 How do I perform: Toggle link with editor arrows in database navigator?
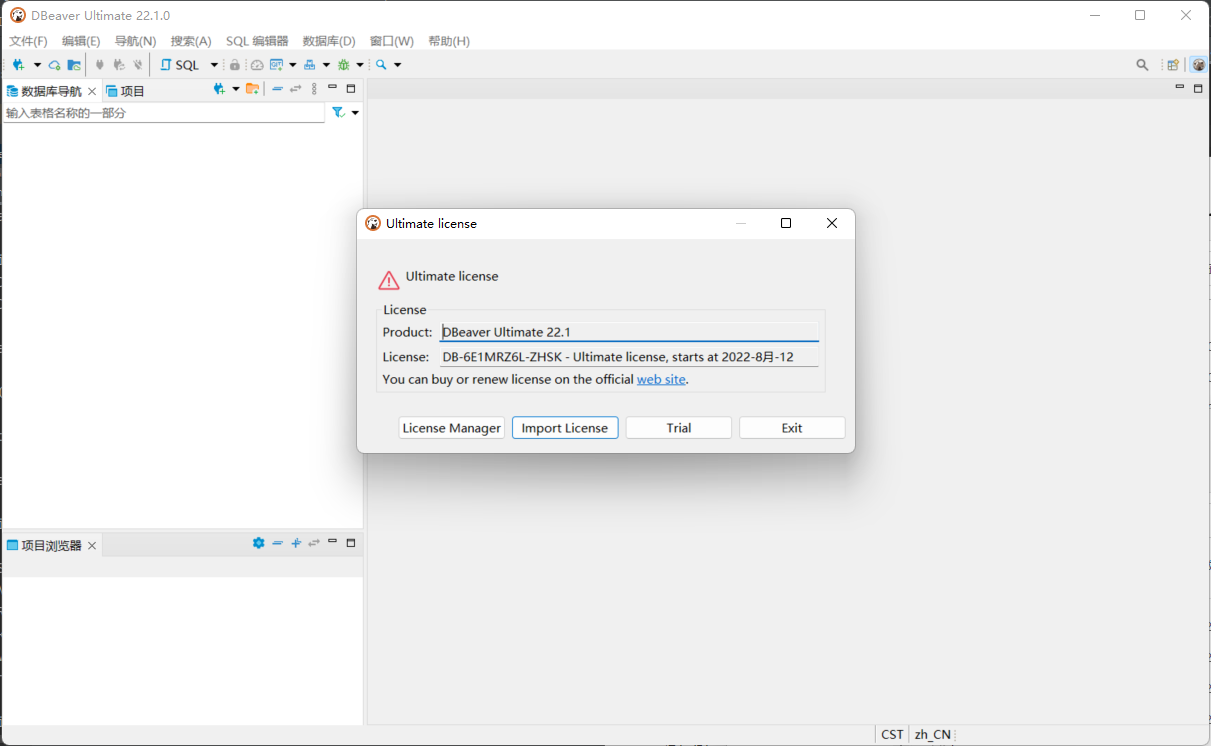[x=296, y=89]
